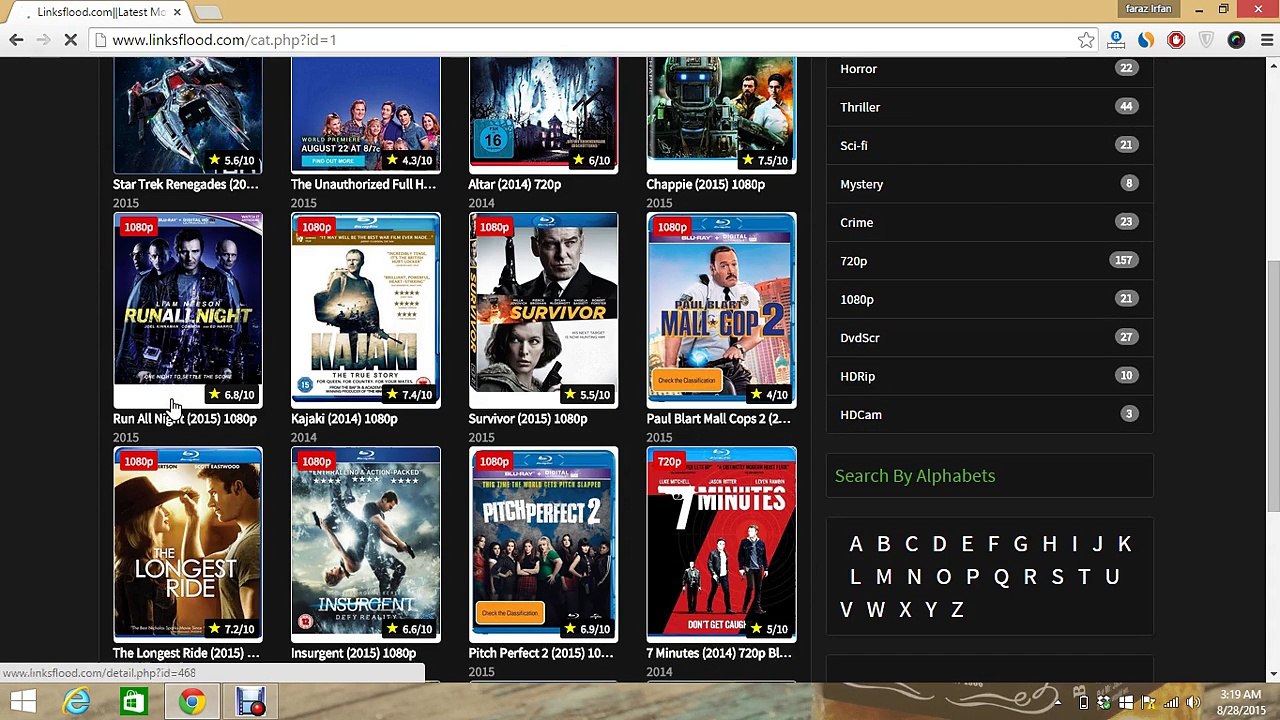Click the gray shield extension icon

tap(1206, 40)
